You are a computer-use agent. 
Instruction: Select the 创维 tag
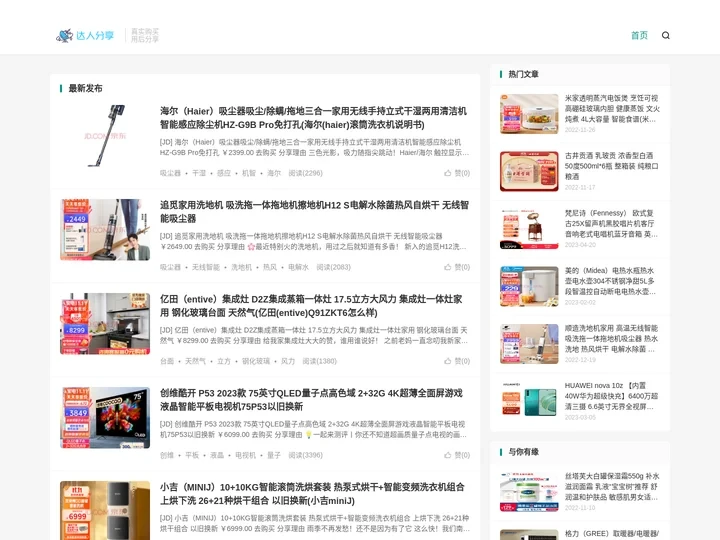coord(167,455)
